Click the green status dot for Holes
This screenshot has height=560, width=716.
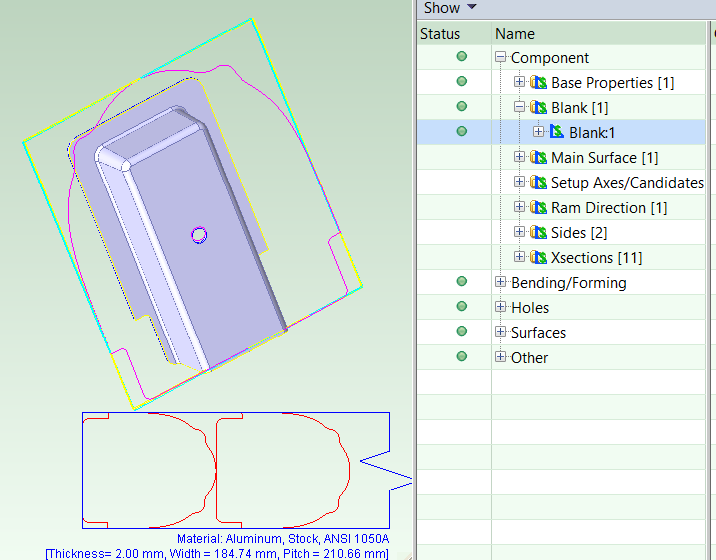[461, 307]
